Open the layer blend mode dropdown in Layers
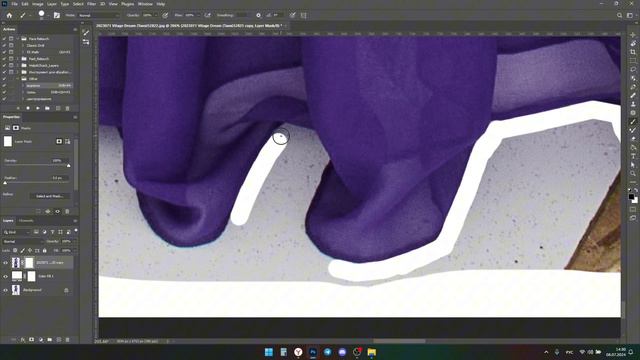The image size is (640, 360). click(x=22, y=241)
